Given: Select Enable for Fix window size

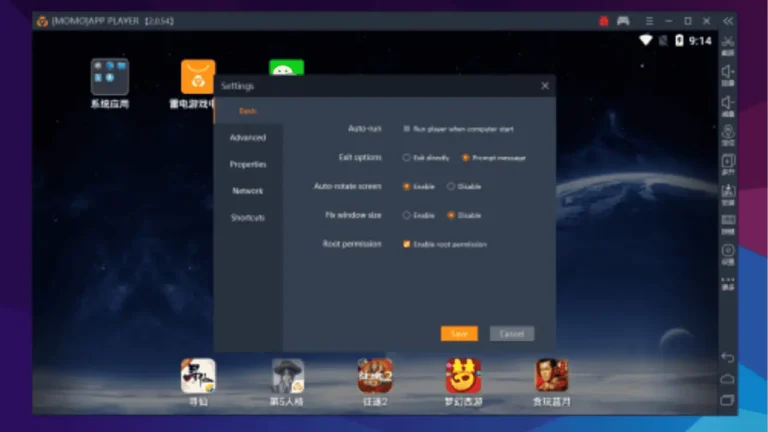Looking at the screenshot, I should (x=407, y=215).
